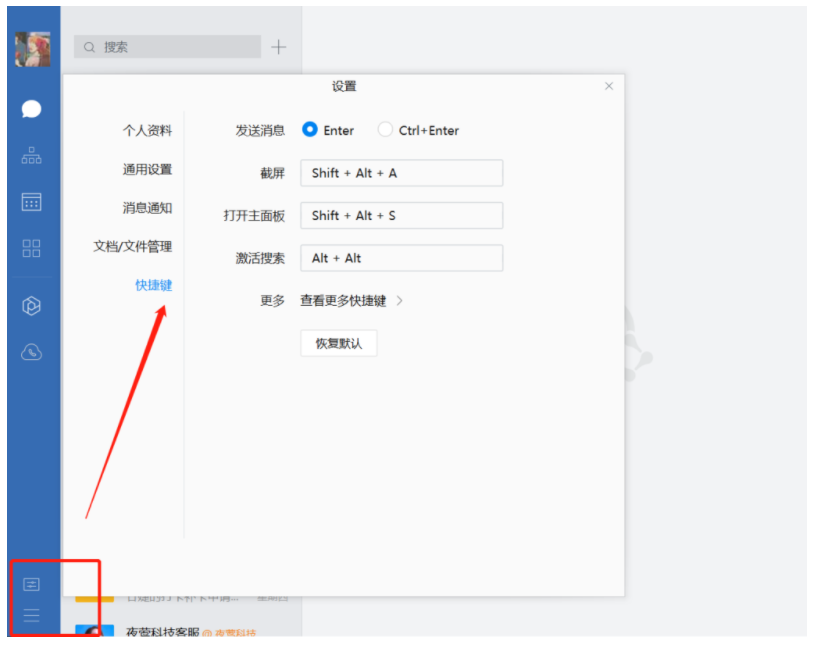Open 夜莺科技客服 chat row
This screenshot has height=645, width=817.
pos(182,631)
